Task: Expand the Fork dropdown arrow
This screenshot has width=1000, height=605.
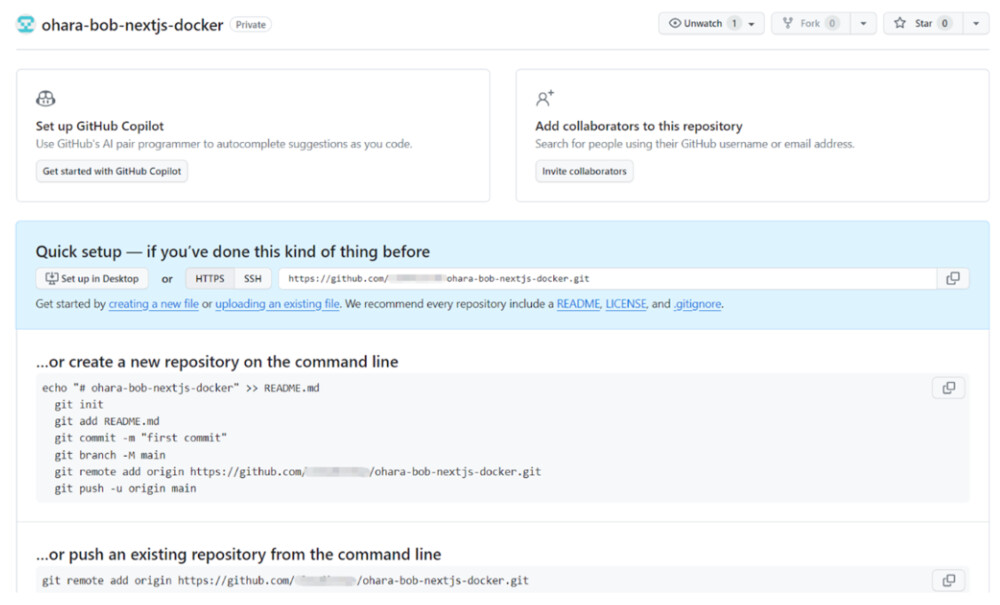Action: 863,24
